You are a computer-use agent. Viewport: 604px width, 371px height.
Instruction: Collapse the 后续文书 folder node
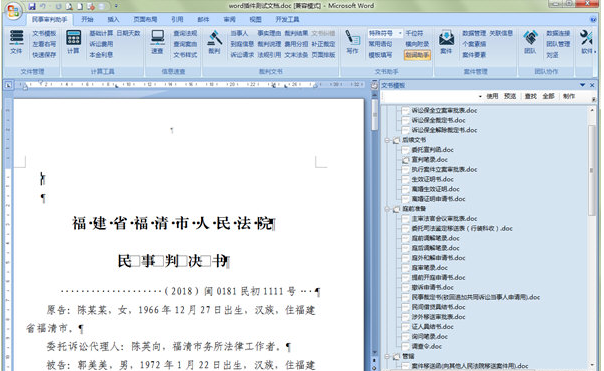tap(387, 140)
